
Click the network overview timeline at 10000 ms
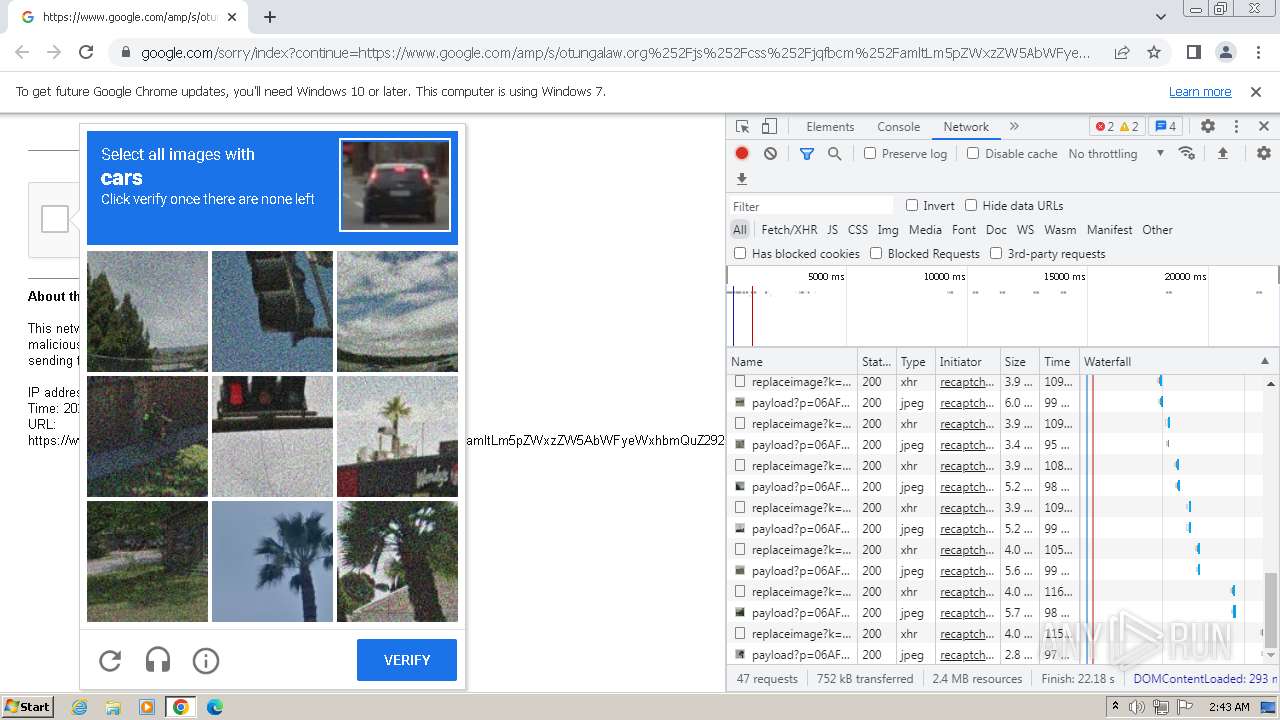944,276
